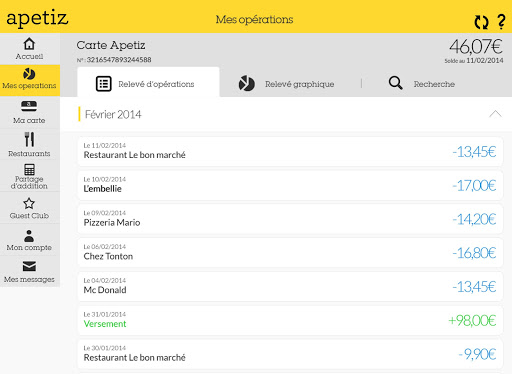Click the Mes opérations header title
Viewport: 512px width, 374px height.
tap(254, 20)
